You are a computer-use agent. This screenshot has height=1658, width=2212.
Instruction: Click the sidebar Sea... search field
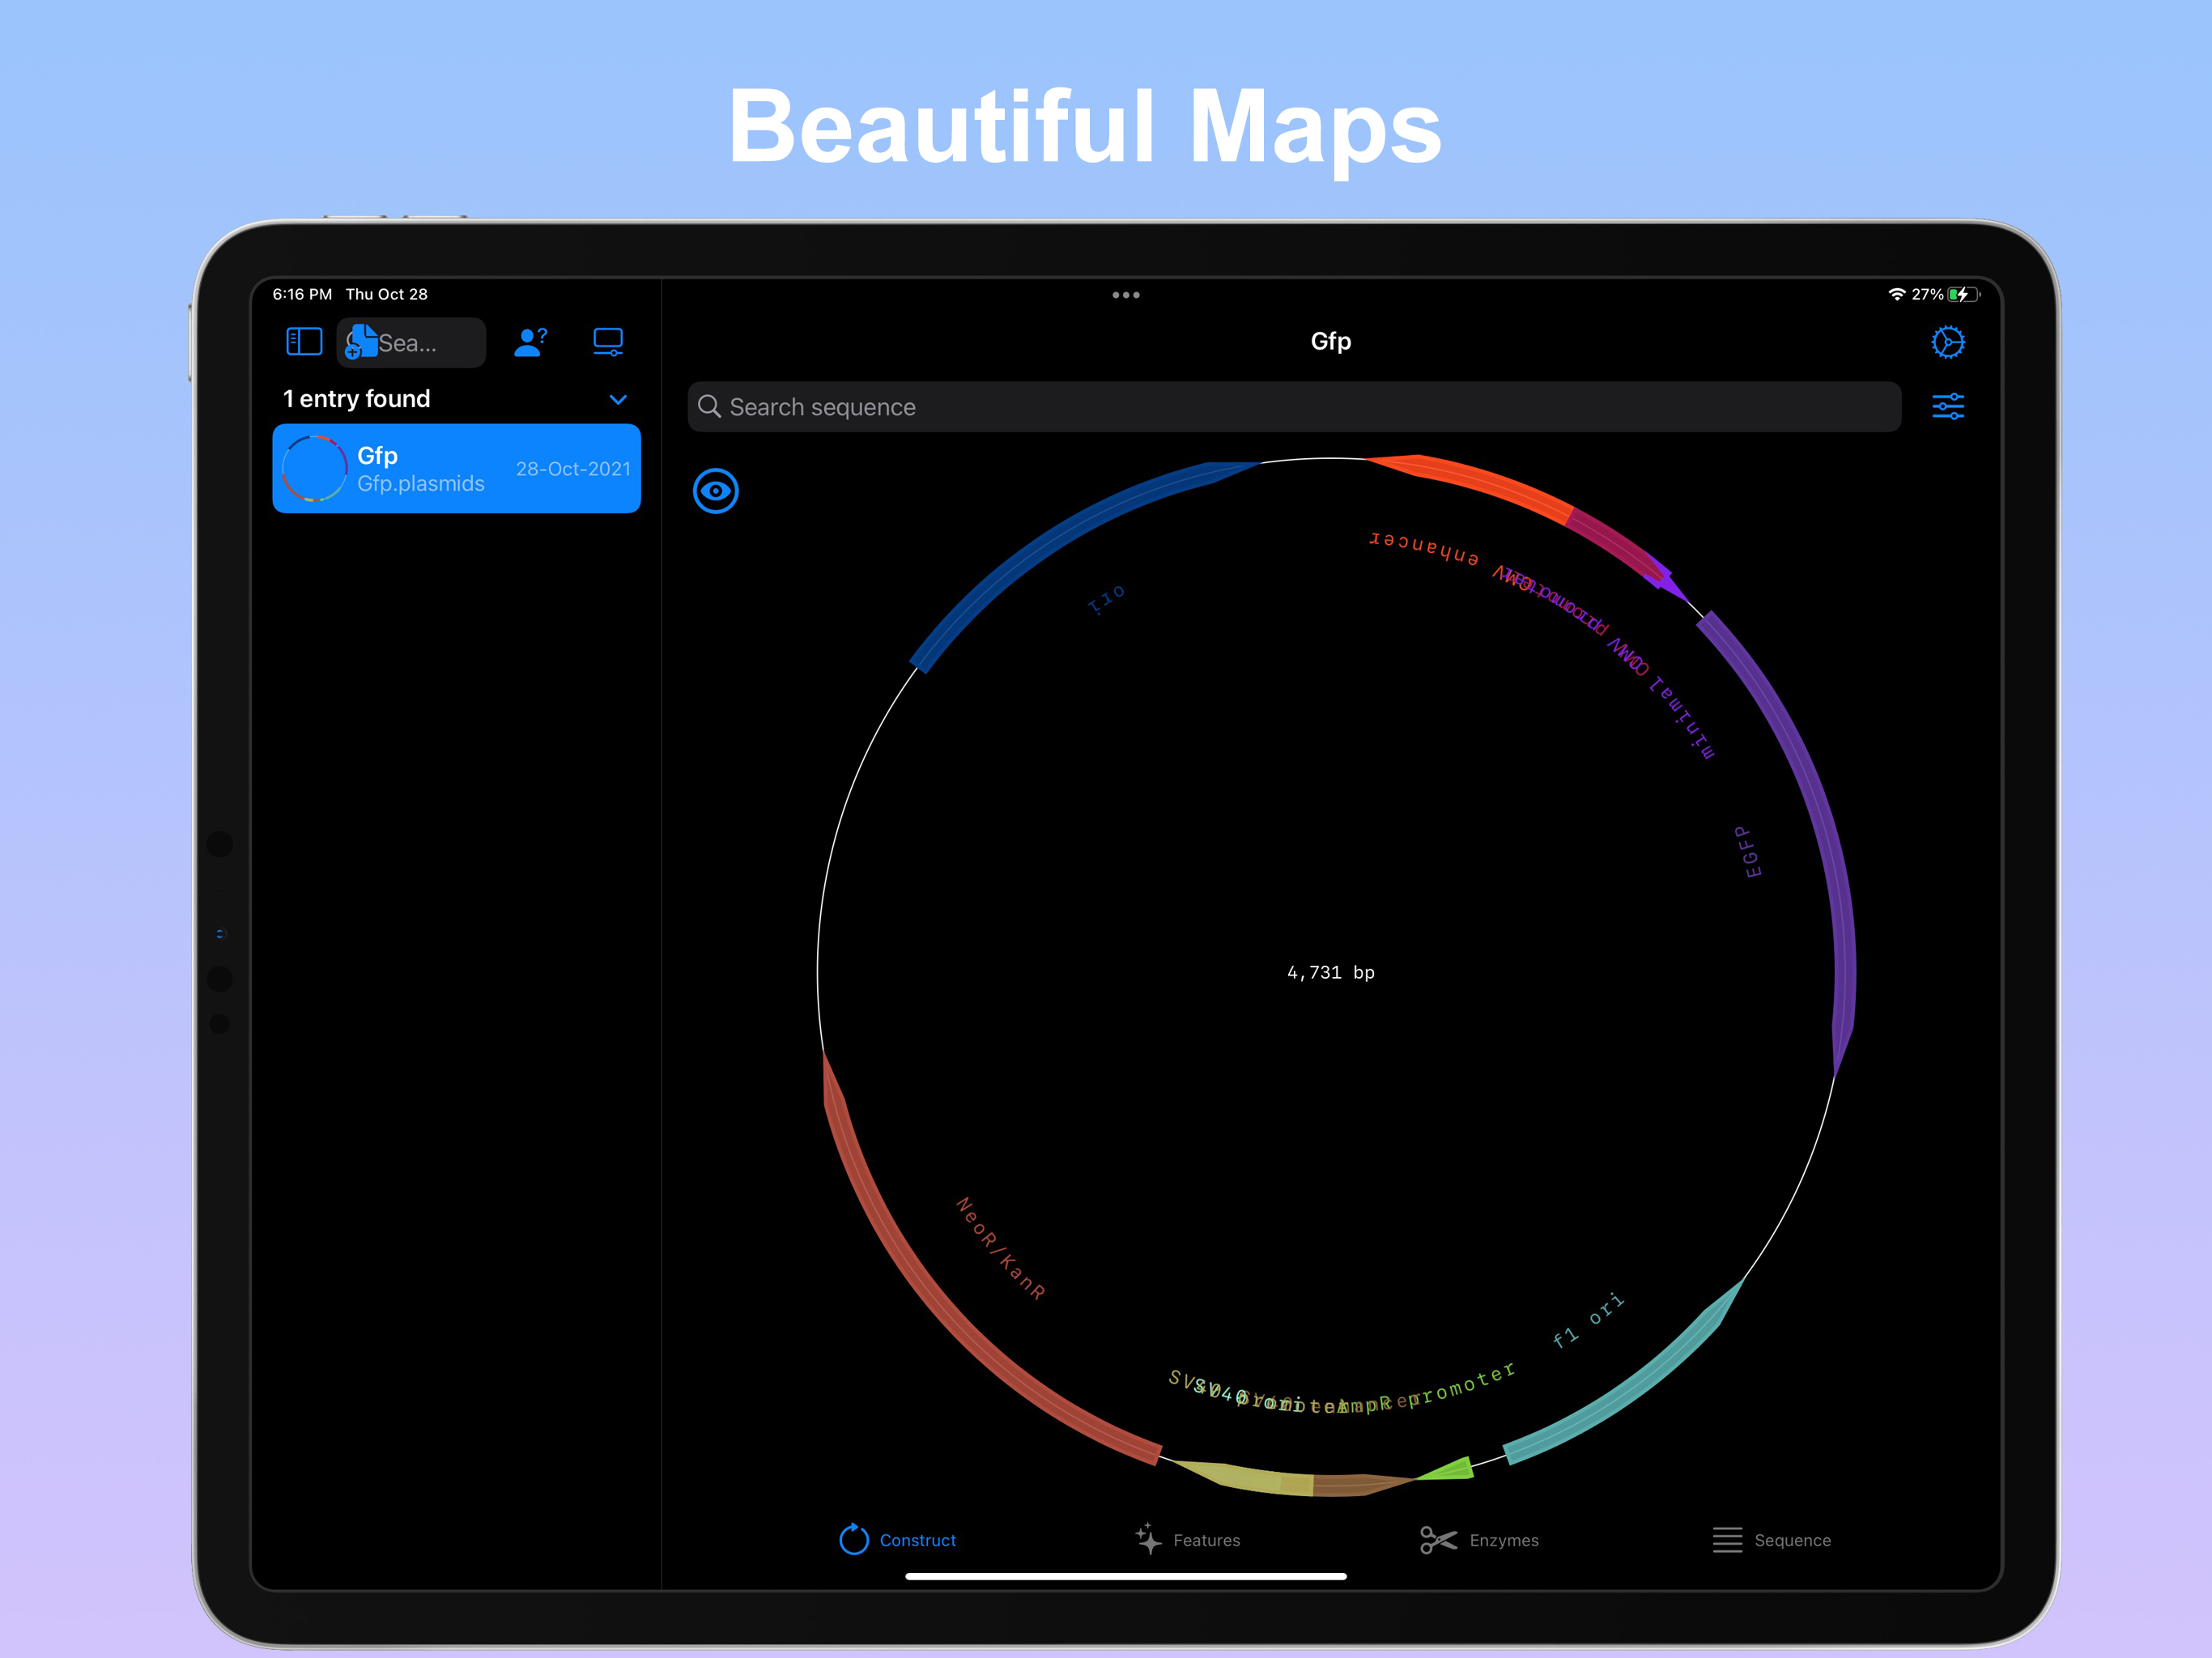411,343
